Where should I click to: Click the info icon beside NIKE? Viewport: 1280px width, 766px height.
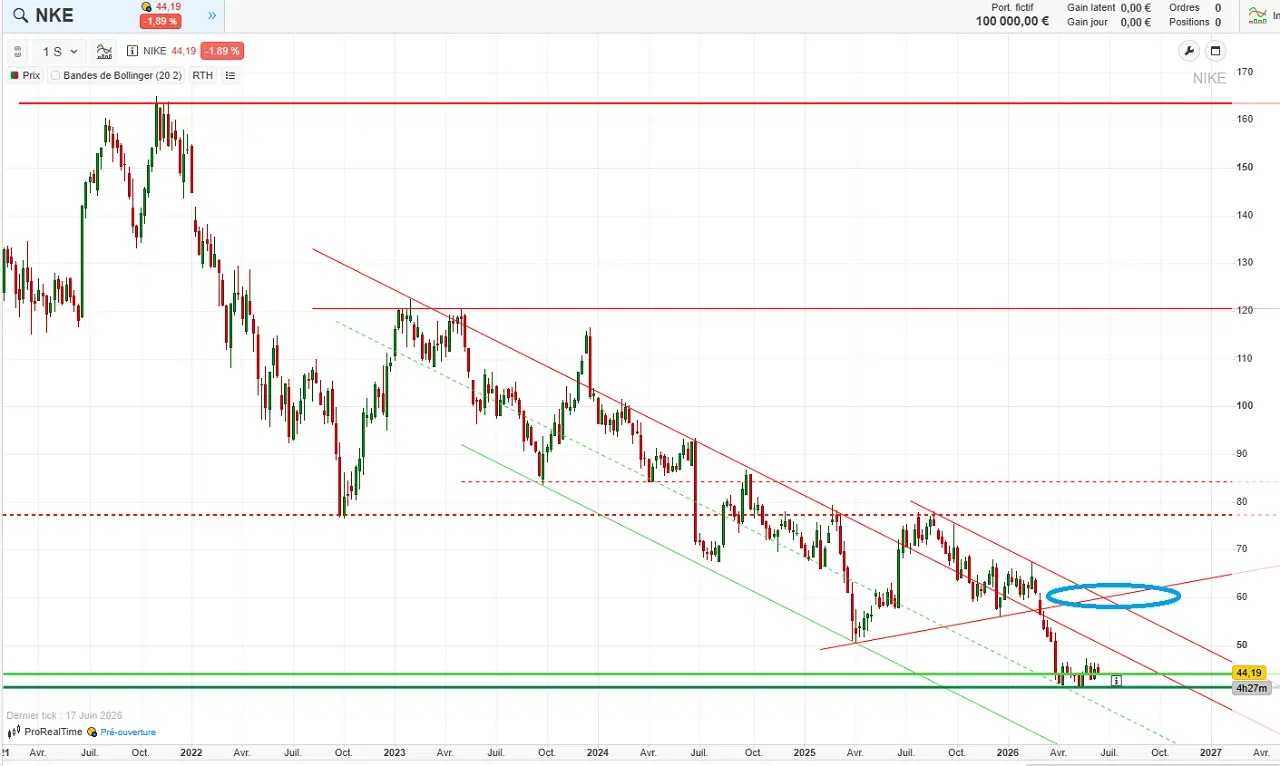[x=133, y=51]
